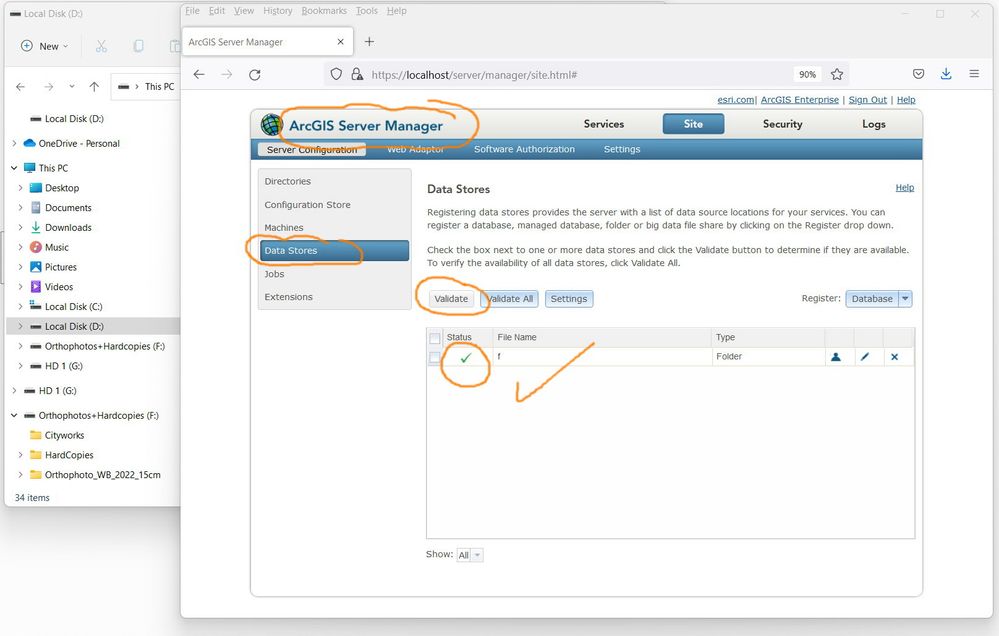Open the green status checkmark for f
Screen dimensions: 999x636
pyautogui.click(x=466, y=358)
